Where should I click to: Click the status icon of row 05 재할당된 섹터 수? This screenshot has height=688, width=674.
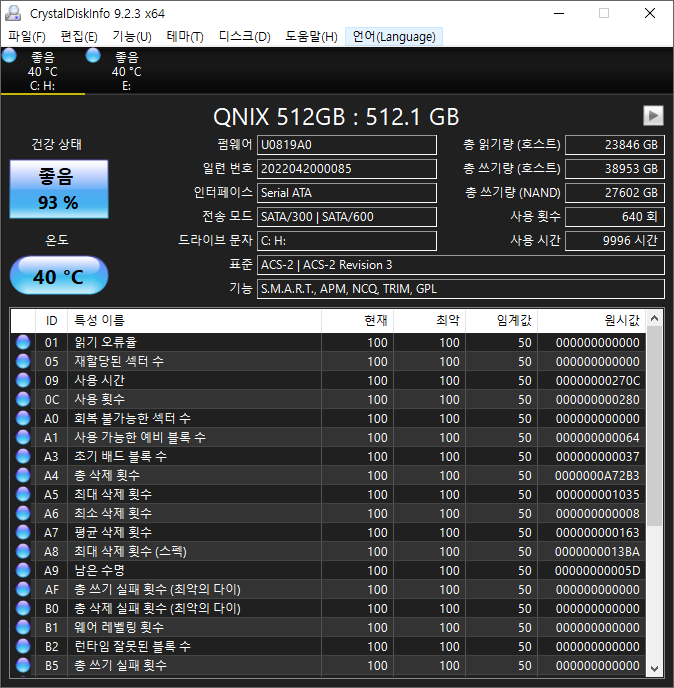23,362
